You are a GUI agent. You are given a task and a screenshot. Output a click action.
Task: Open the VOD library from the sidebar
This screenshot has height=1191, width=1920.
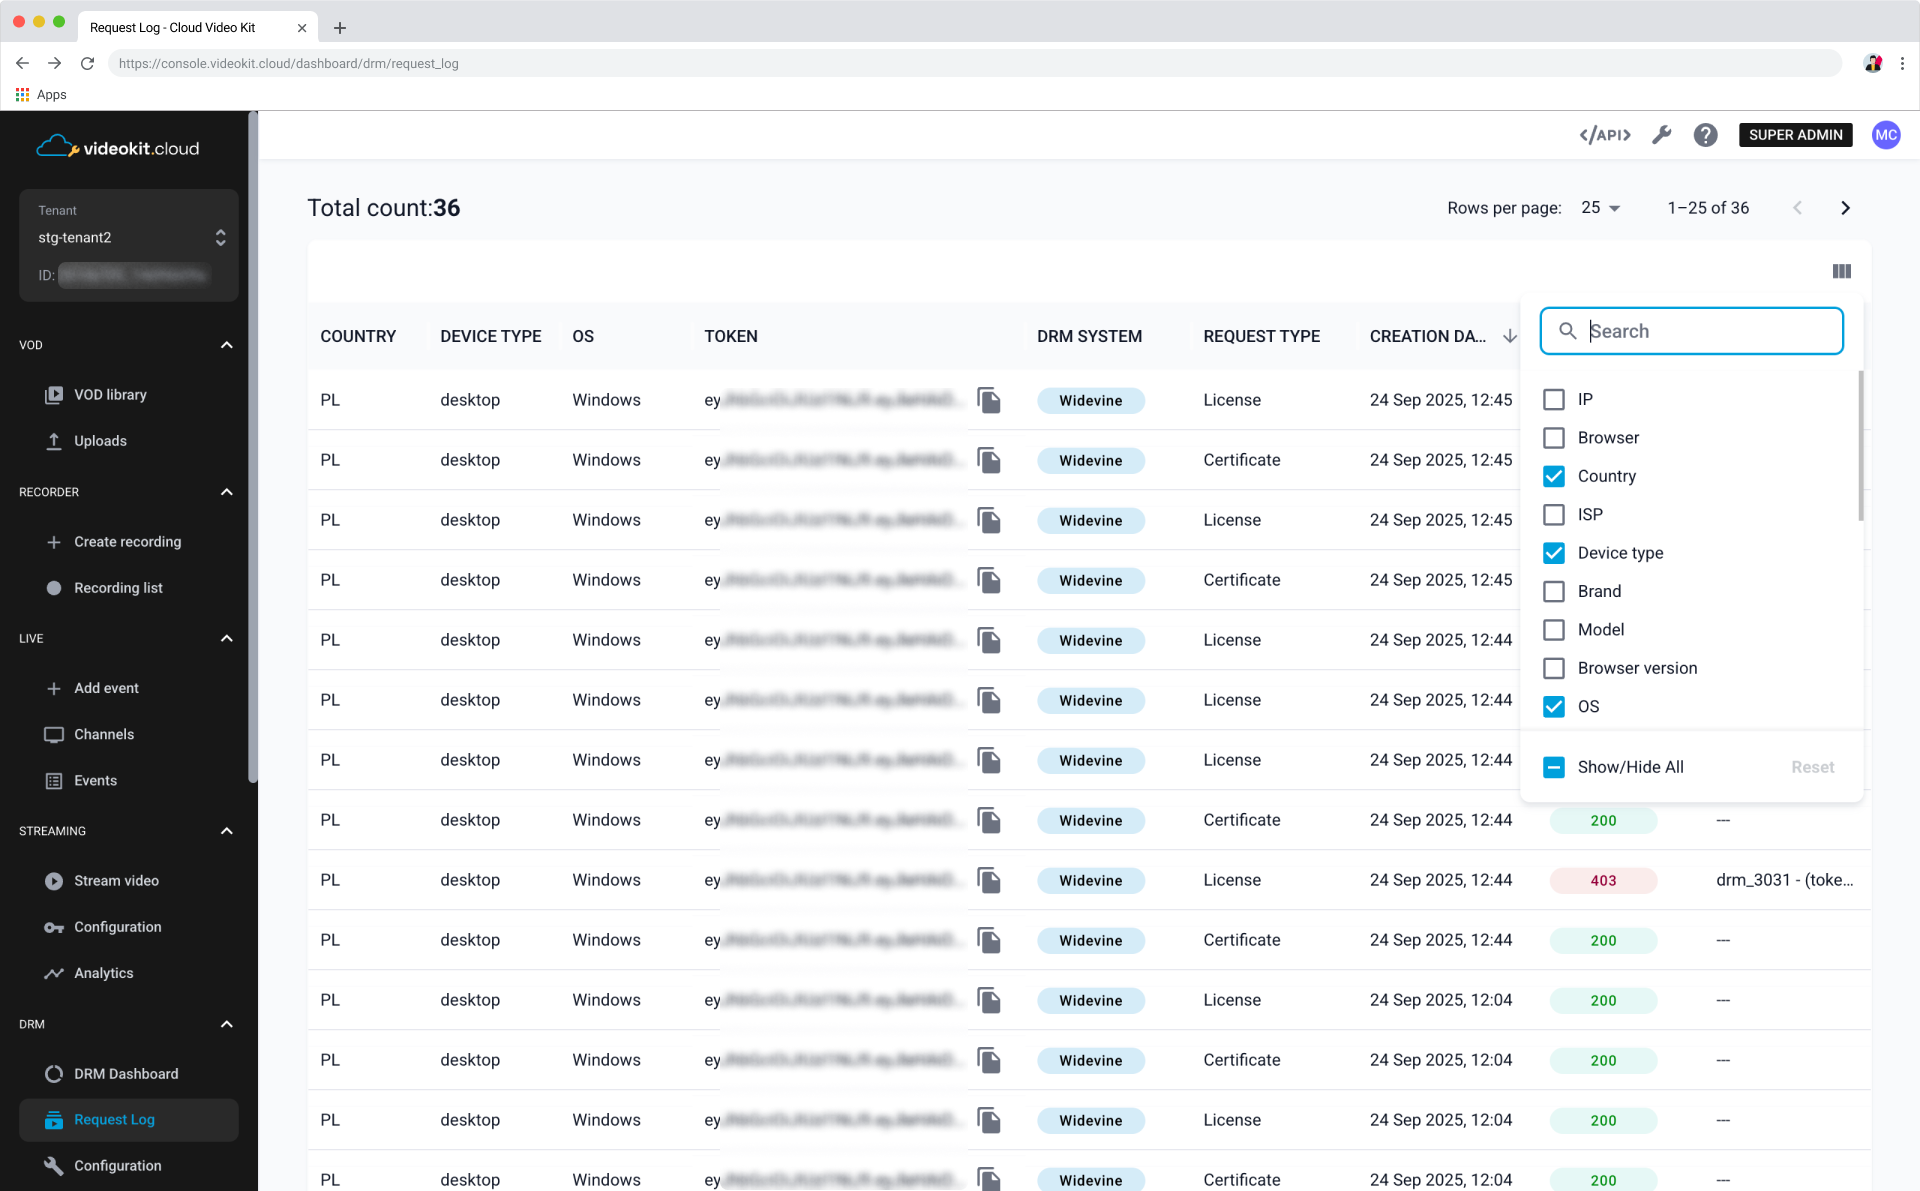pos(110,394)
